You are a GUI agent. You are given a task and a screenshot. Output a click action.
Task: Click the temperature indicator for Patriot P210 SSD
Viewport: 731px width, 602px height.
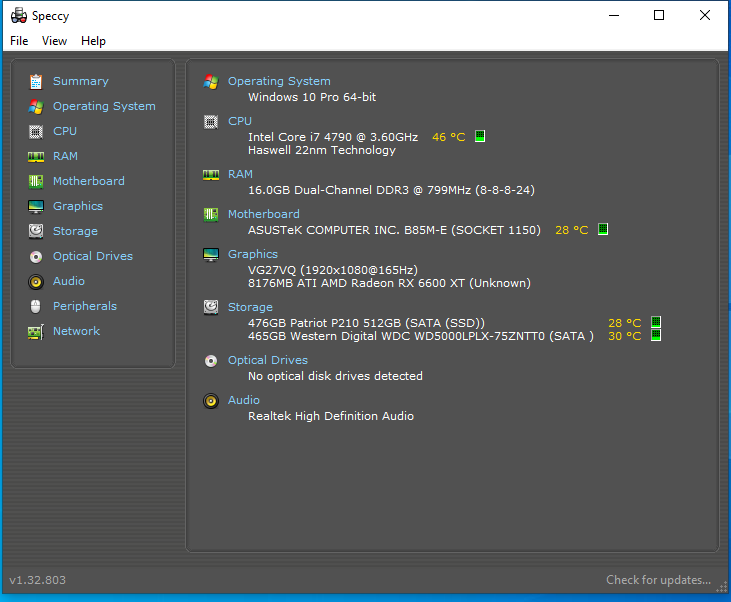[x=656, y=322]
